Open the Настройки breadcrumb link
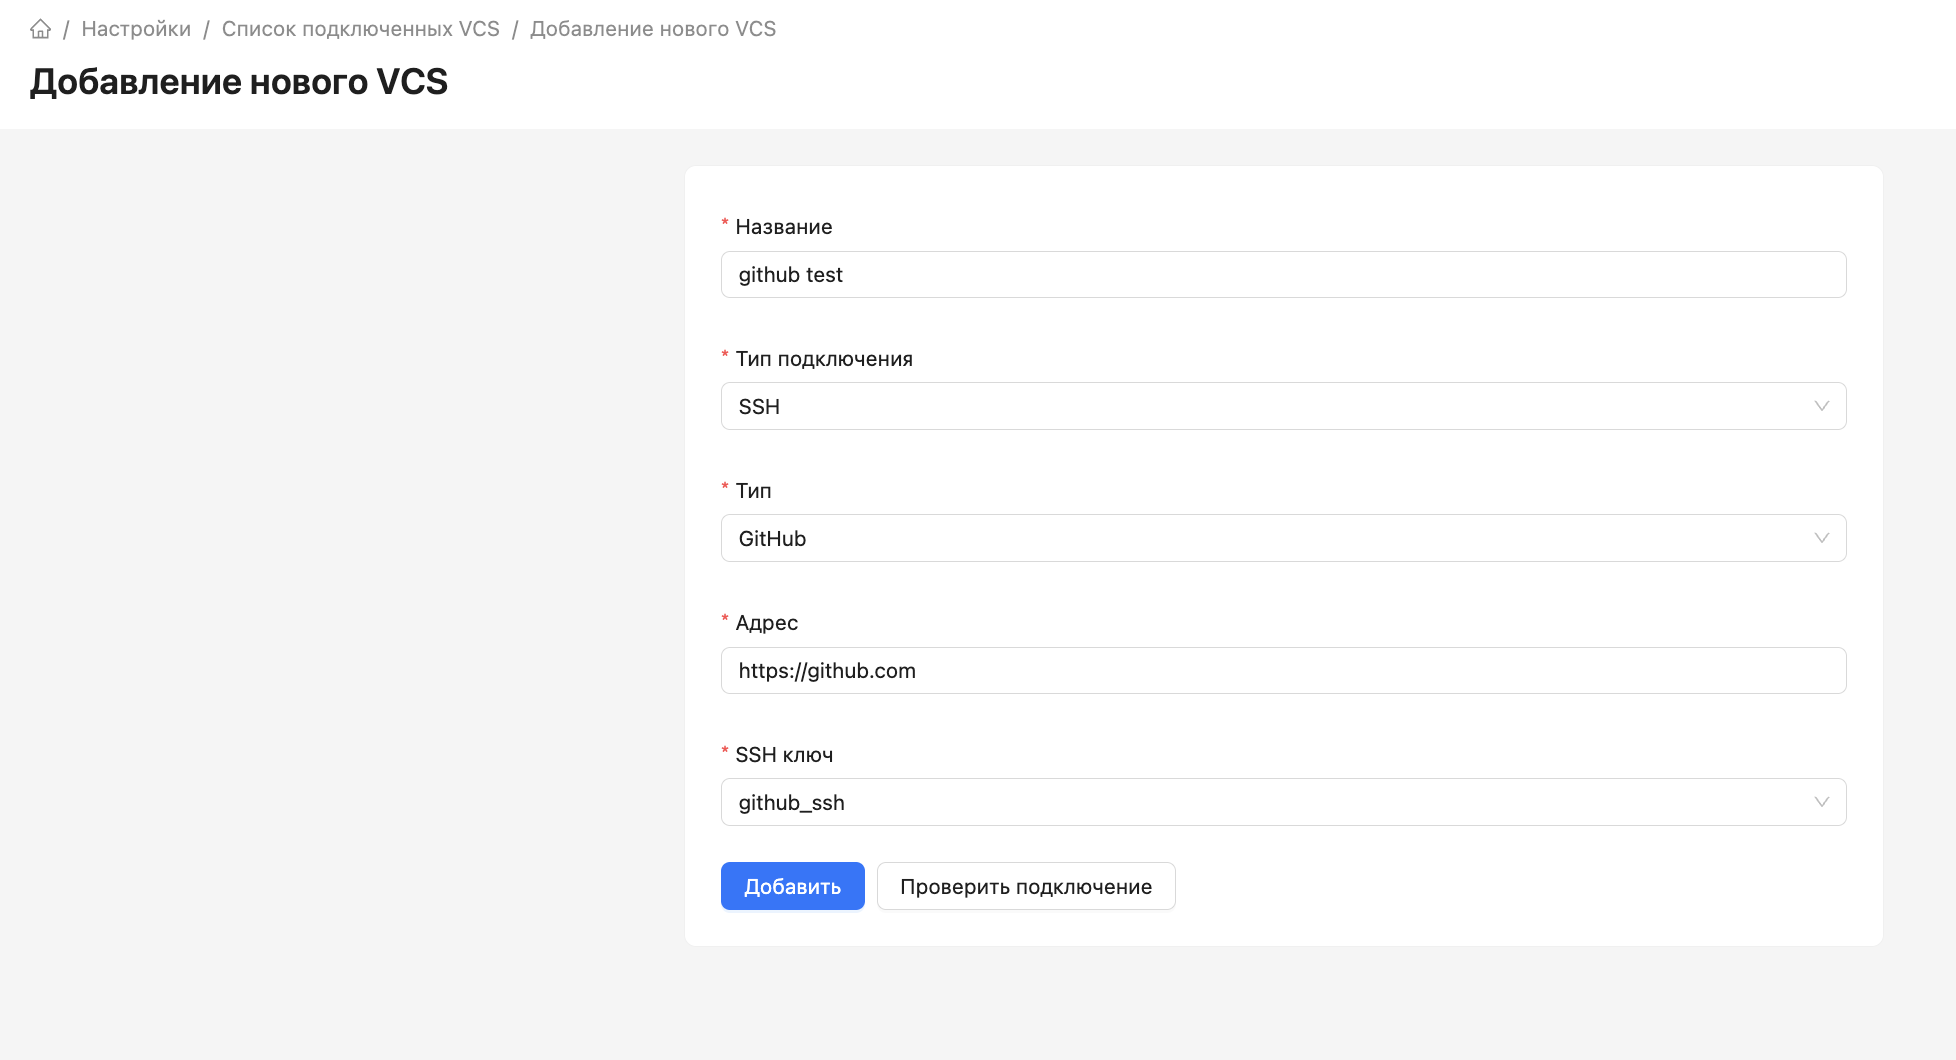The image size is (1956, 1060). pos(136,29)
